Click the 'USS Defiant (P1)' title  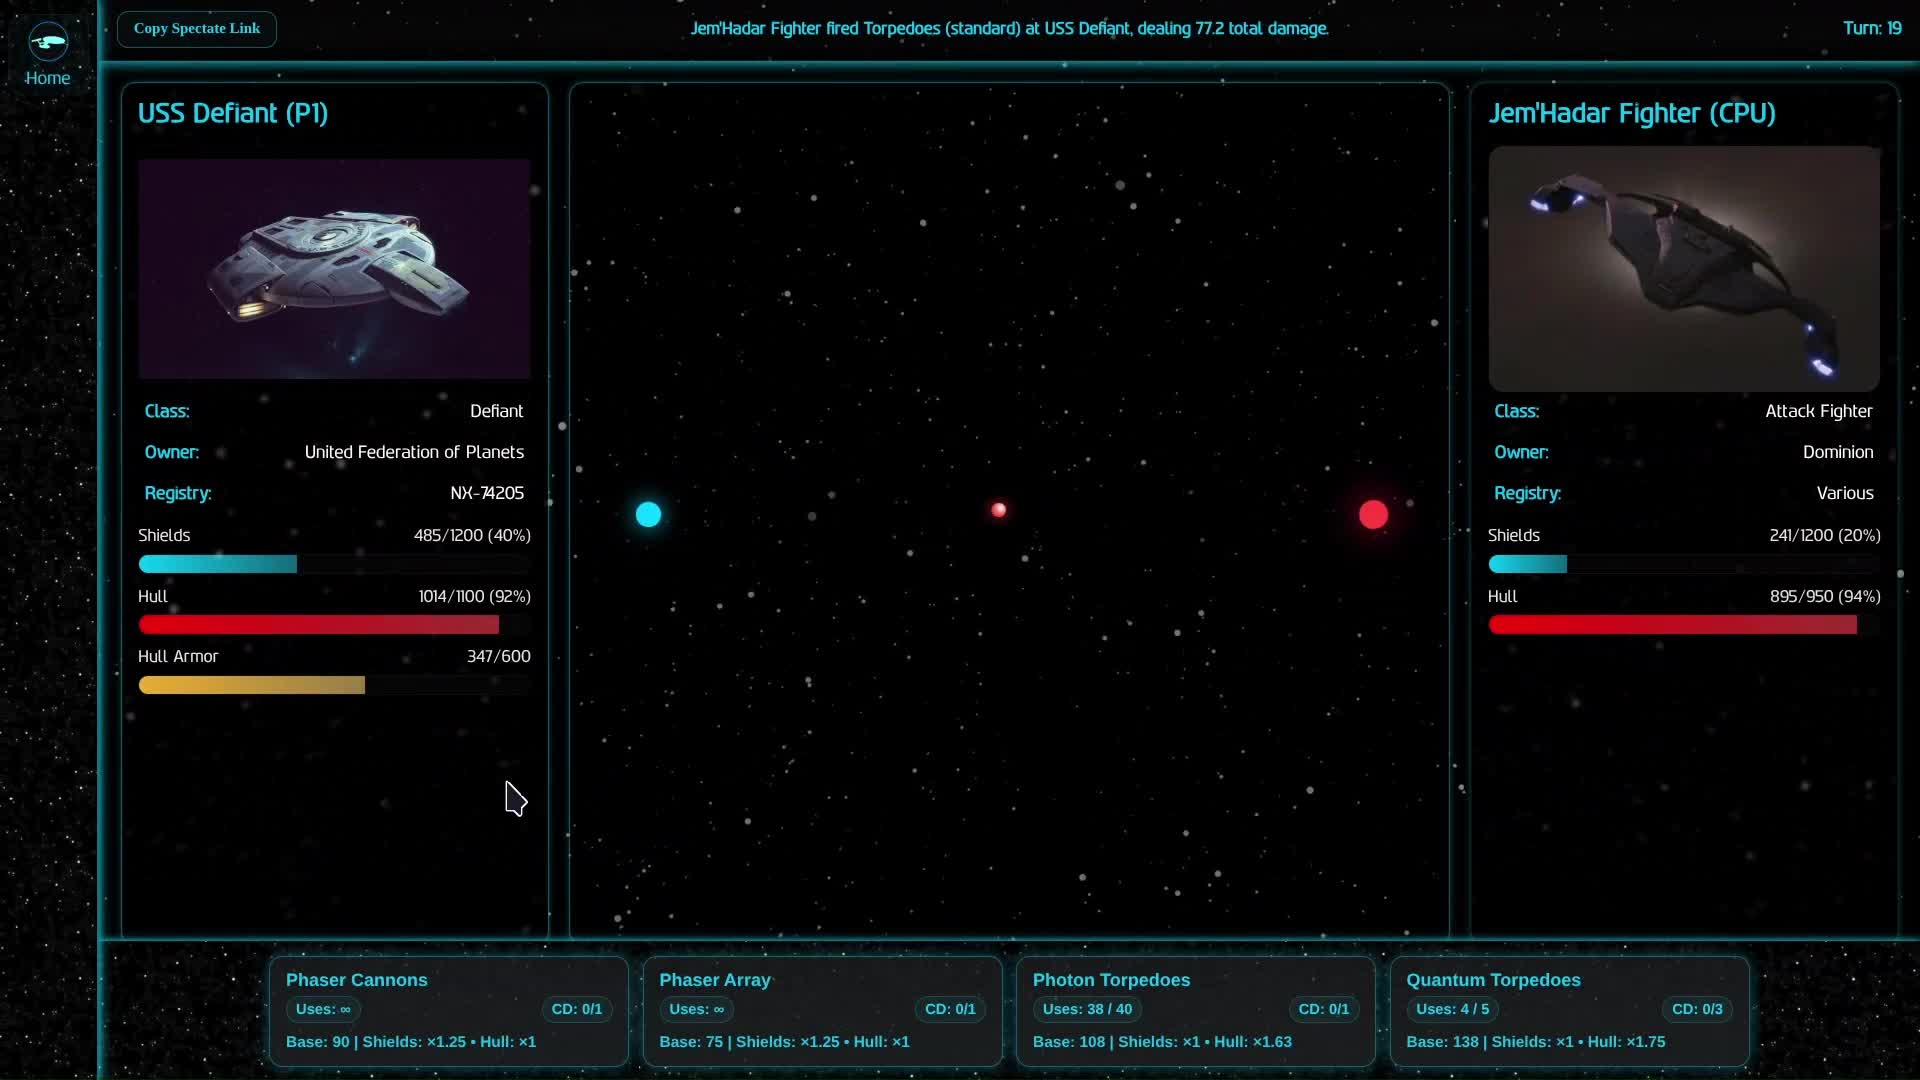233,113
